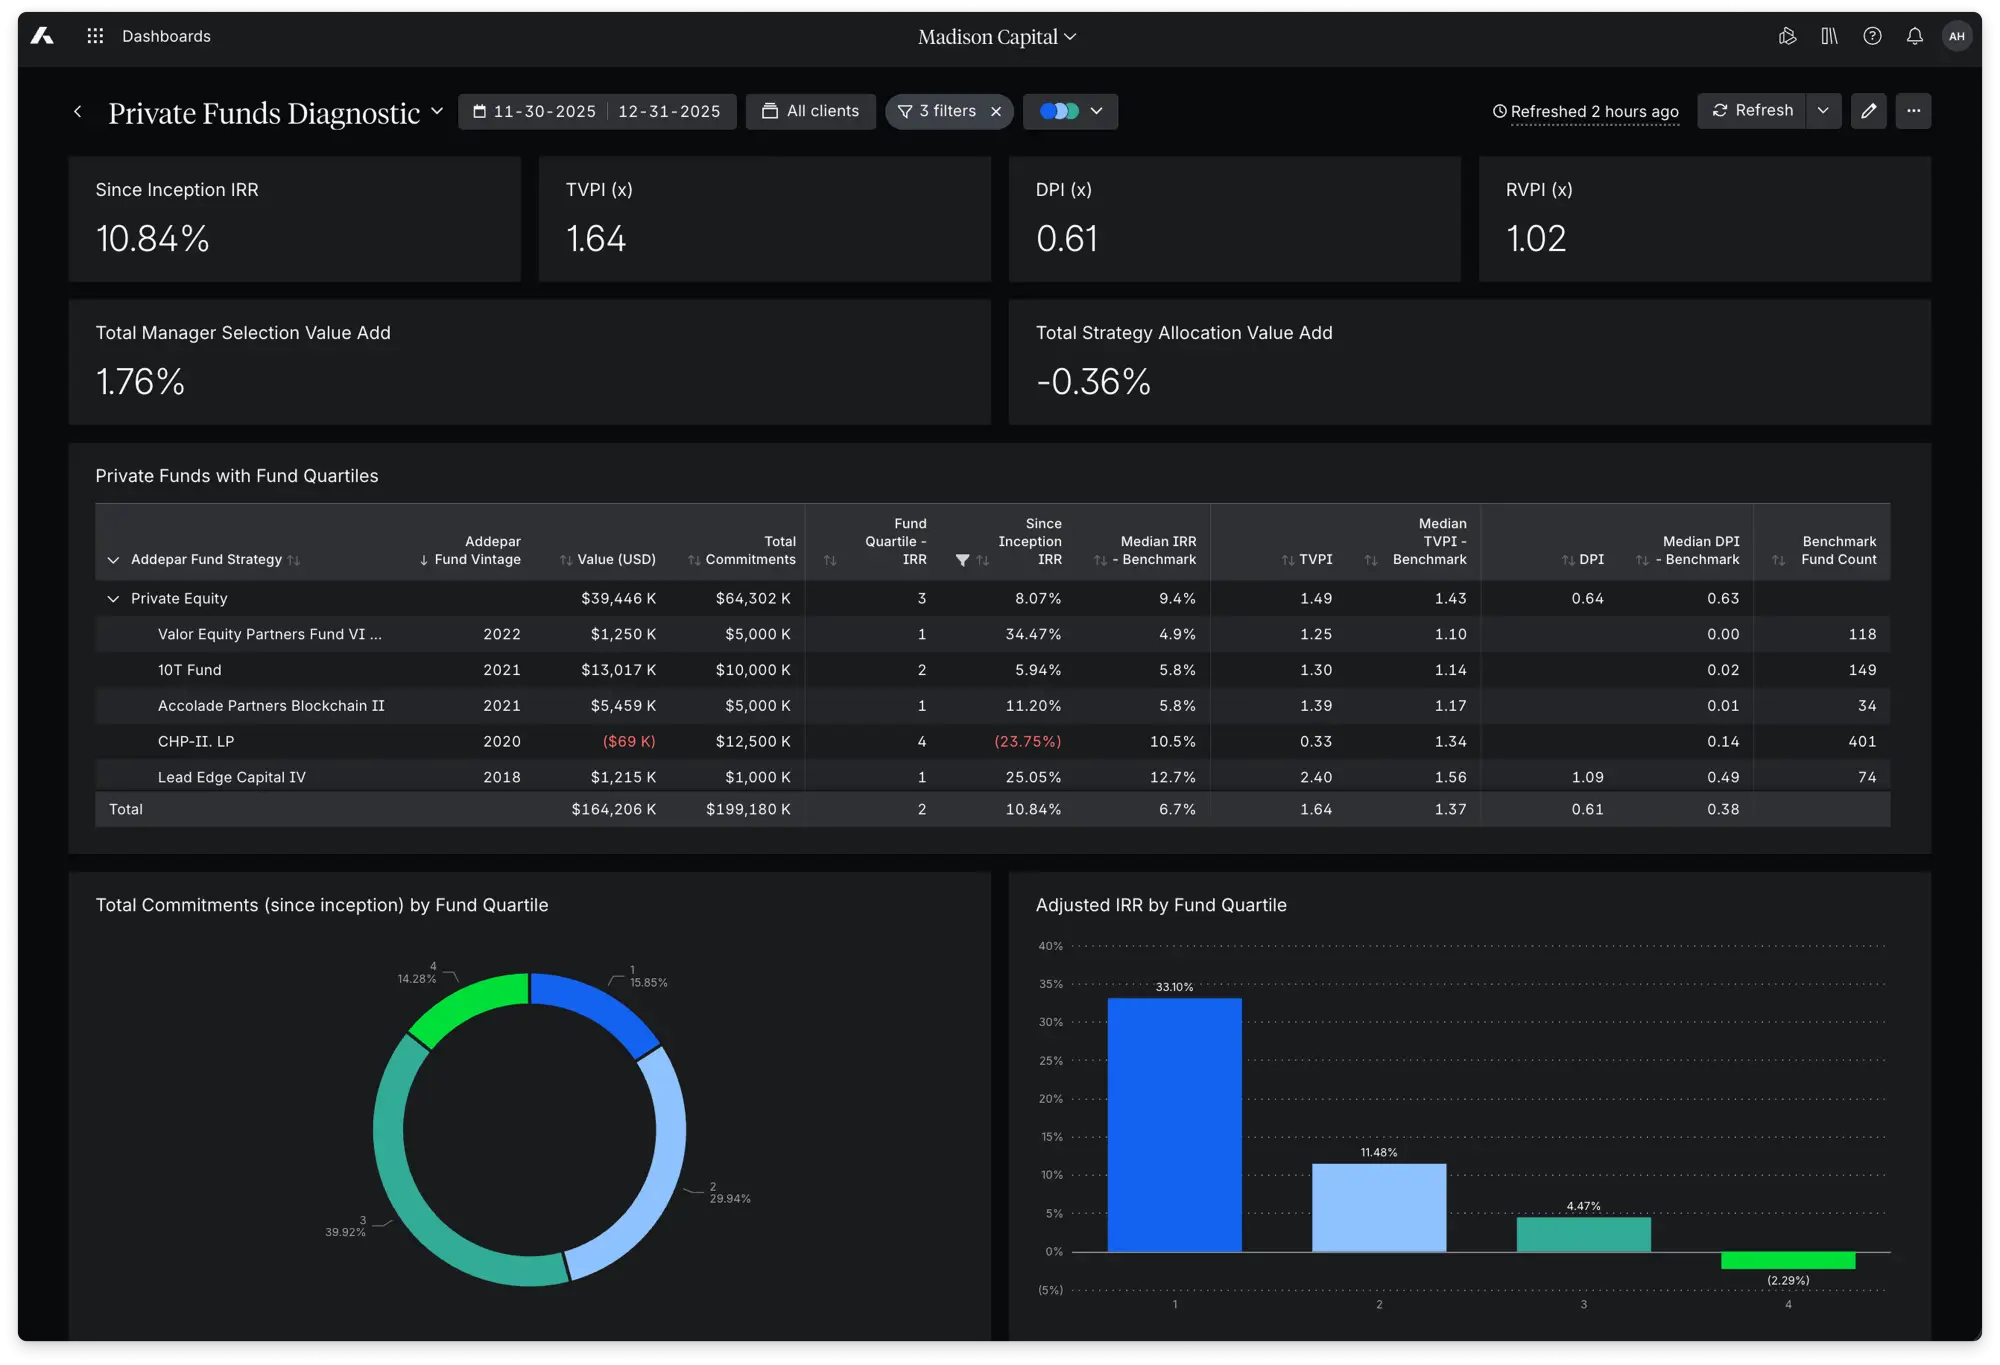Open the Madison Capital firm switcher
Image resolution: width=2000 pixels, height=1365 pixels.
[997, 37]
